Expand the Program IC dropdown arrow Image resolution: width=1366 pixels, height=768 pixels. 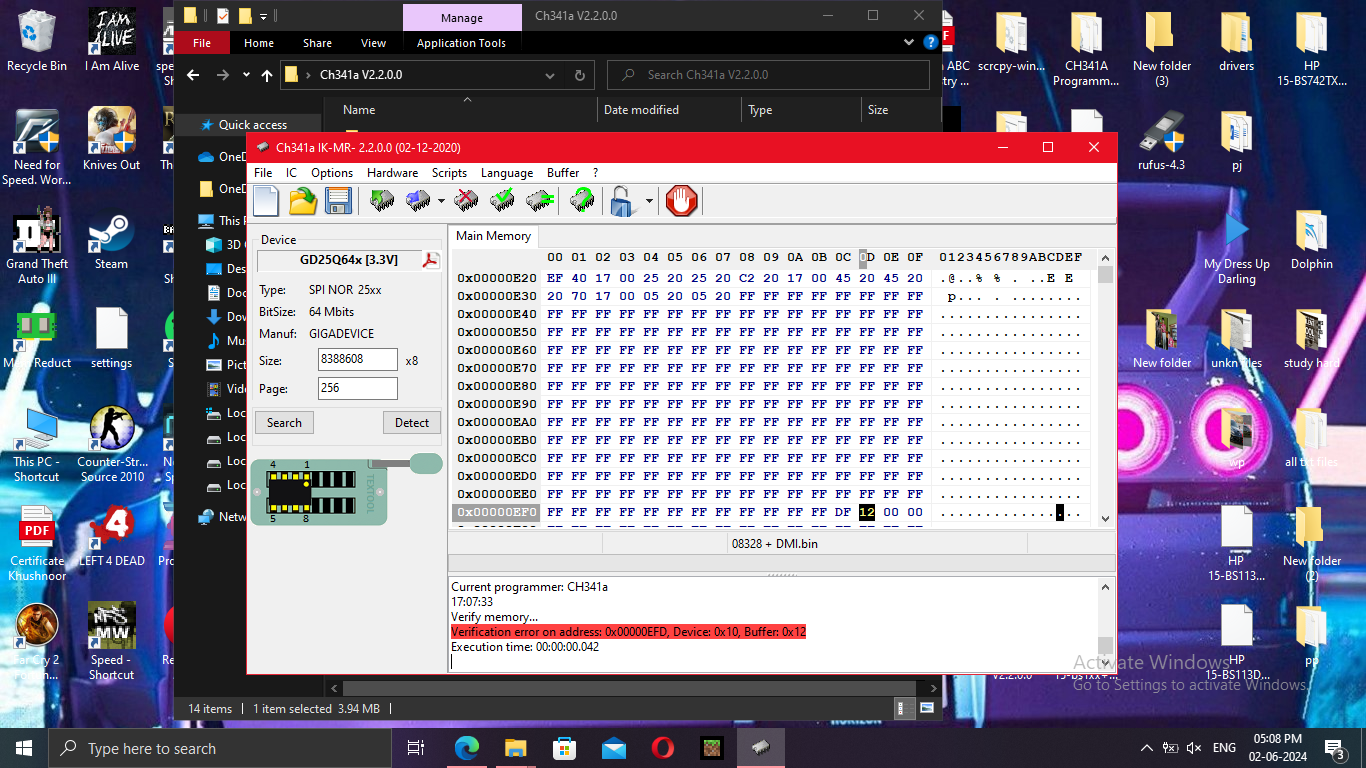pos(441,202)
